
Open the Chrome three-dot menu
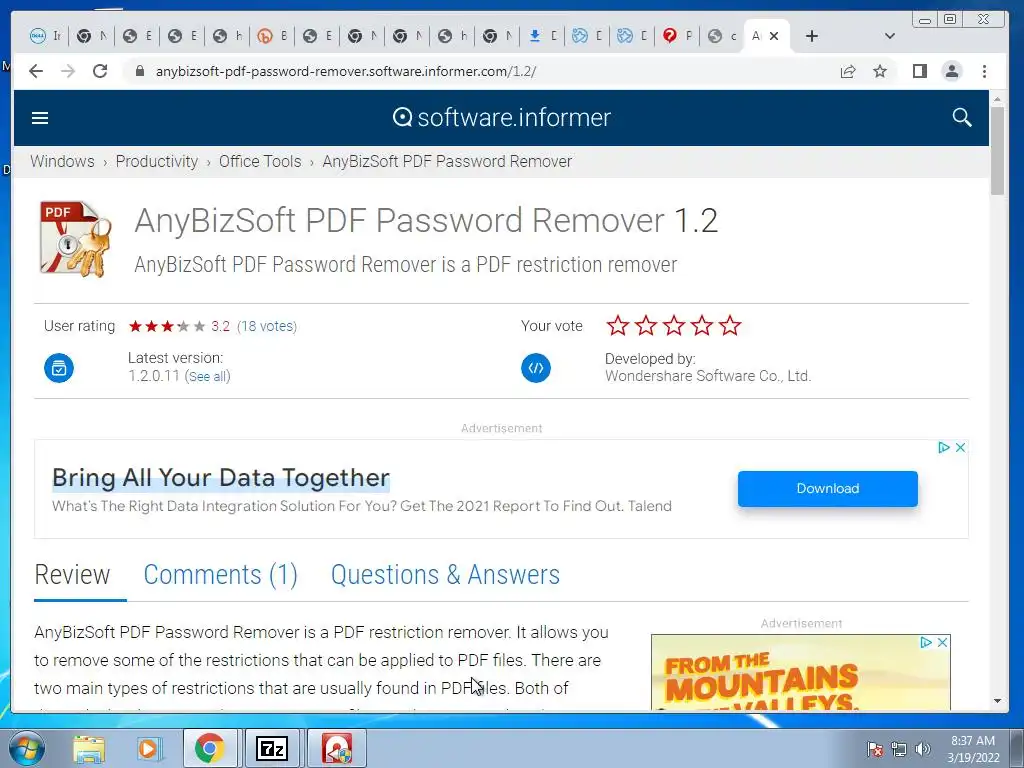[x=984, y=71]
